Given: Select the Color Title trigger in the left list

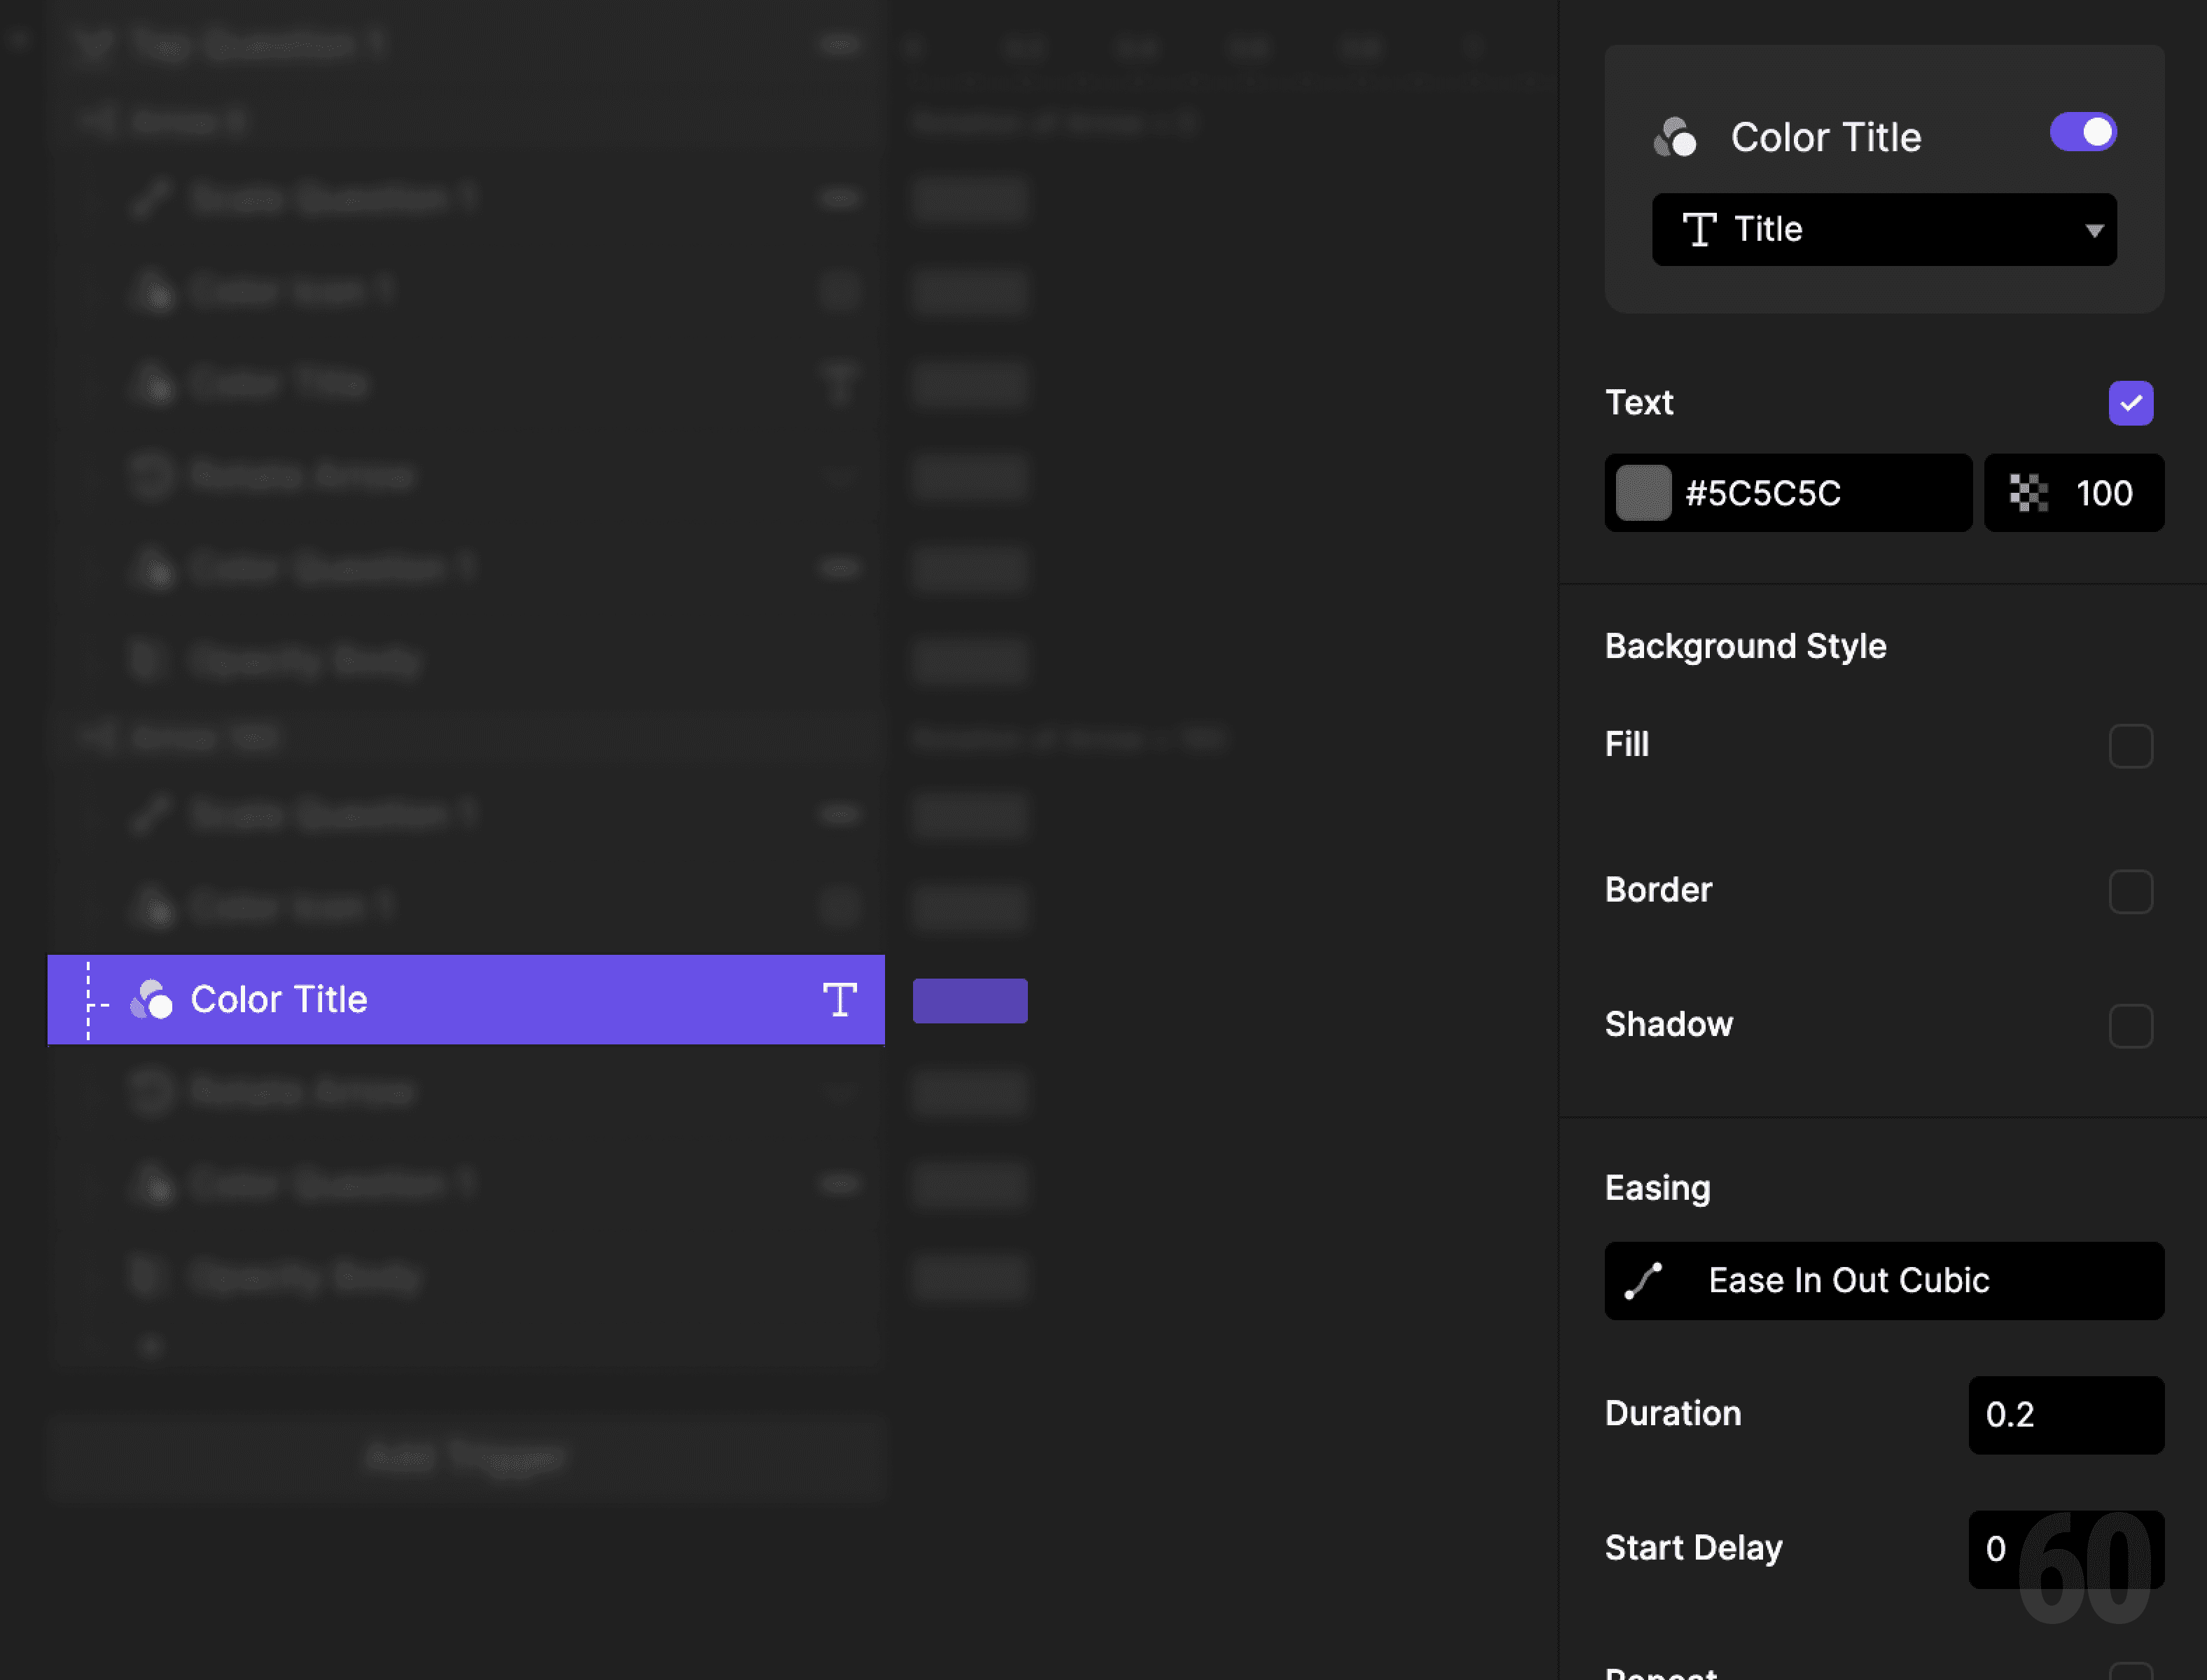Looking at the screenshot, I should [400, 999].
